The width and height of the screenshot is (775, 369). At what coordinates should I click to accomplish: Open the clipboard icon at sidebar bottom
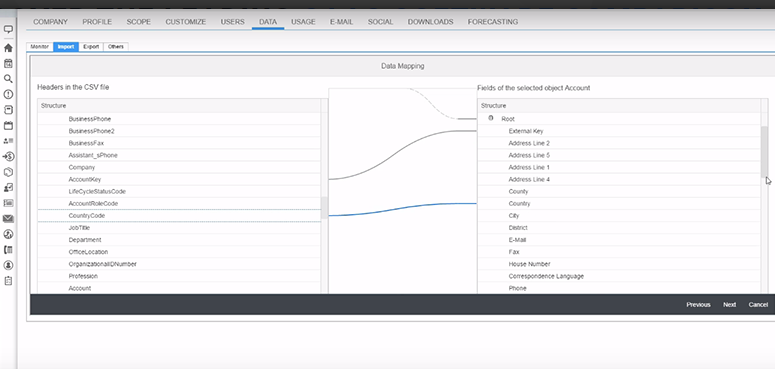point(8,281)
